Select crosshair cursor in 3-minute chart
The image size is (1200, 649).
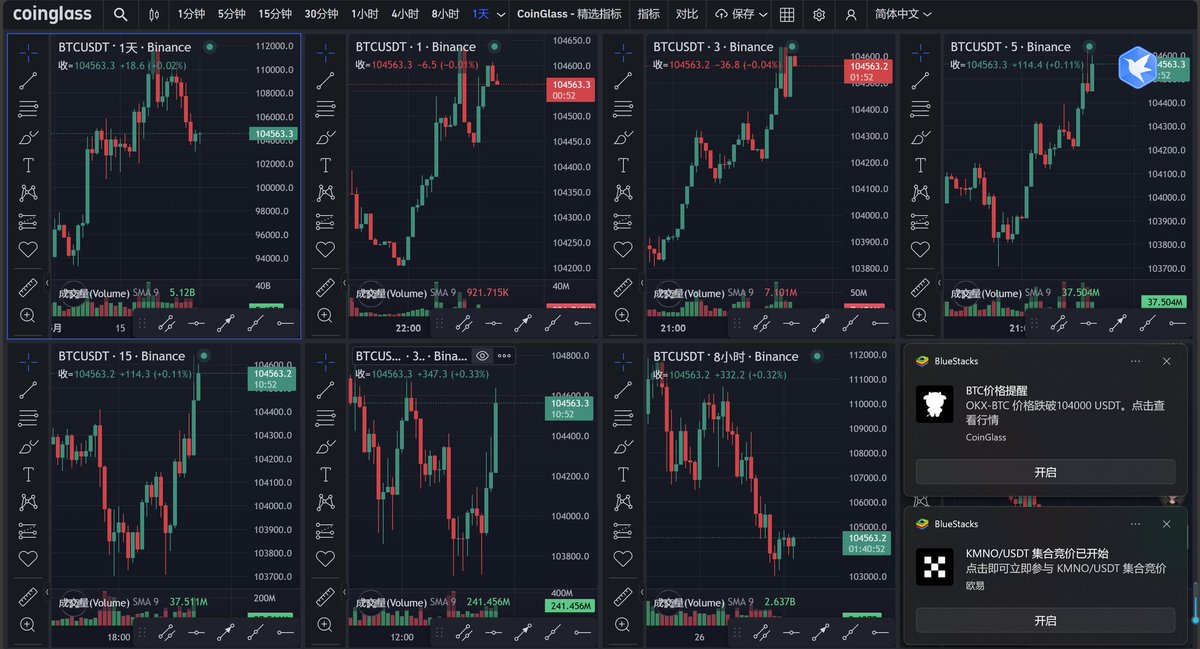tap(623, 51)
